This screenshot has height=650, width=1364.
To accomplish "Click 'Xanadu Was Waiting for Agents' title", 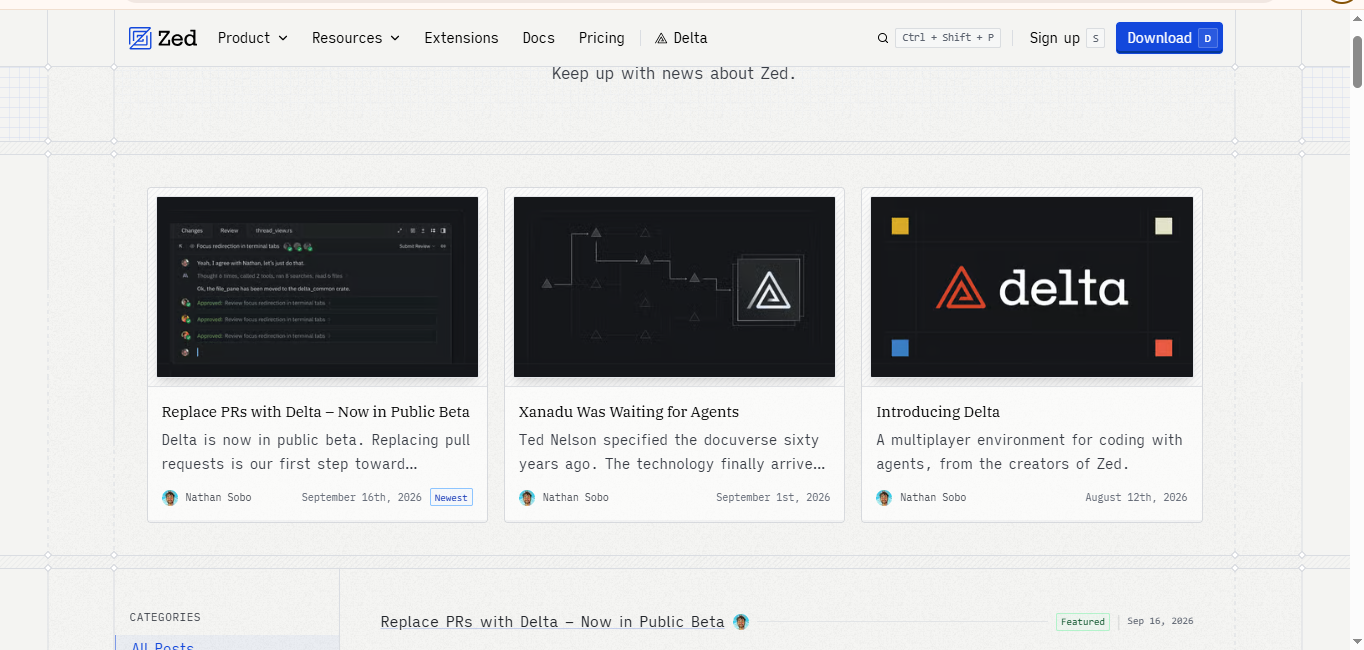I will (629, 412).
